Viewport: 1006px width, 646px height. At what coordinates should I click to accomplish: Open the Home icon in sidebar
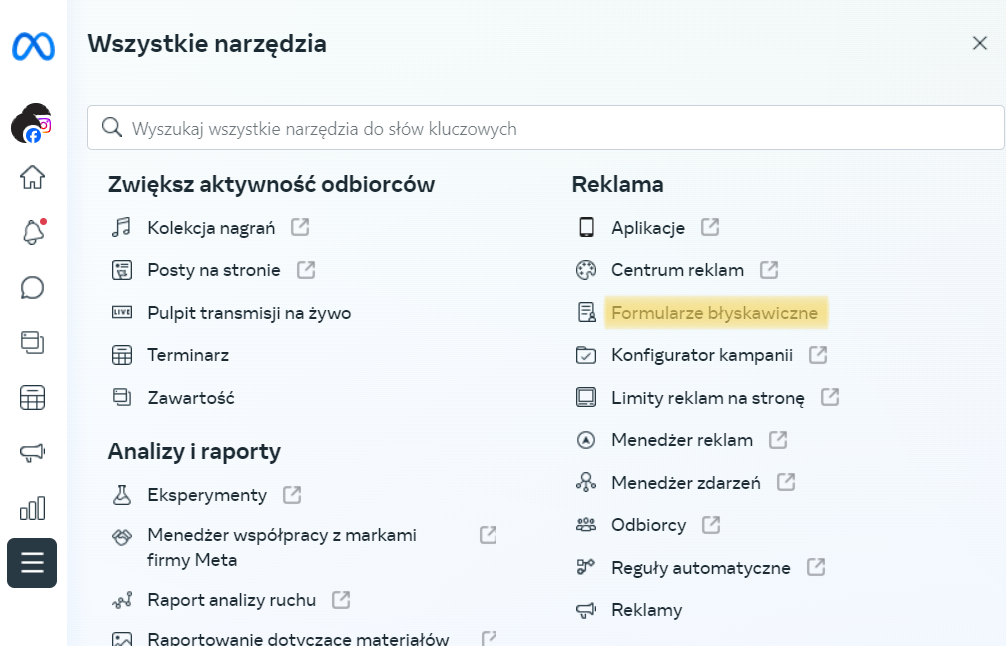tap(33, 178)
